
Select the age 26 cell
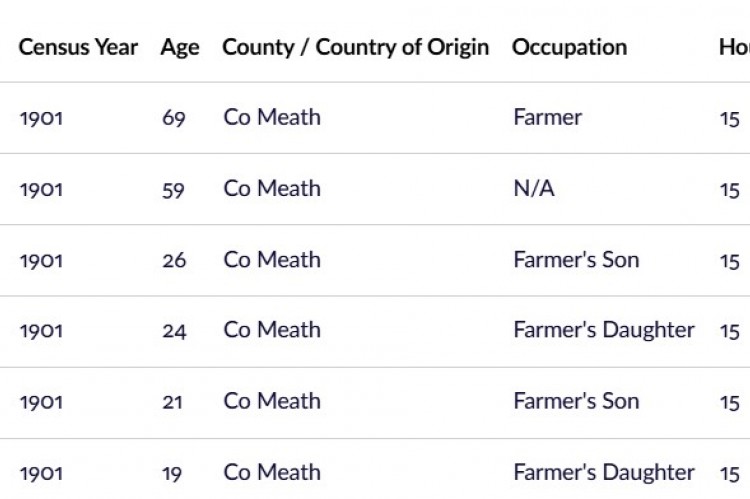[174, 260]
